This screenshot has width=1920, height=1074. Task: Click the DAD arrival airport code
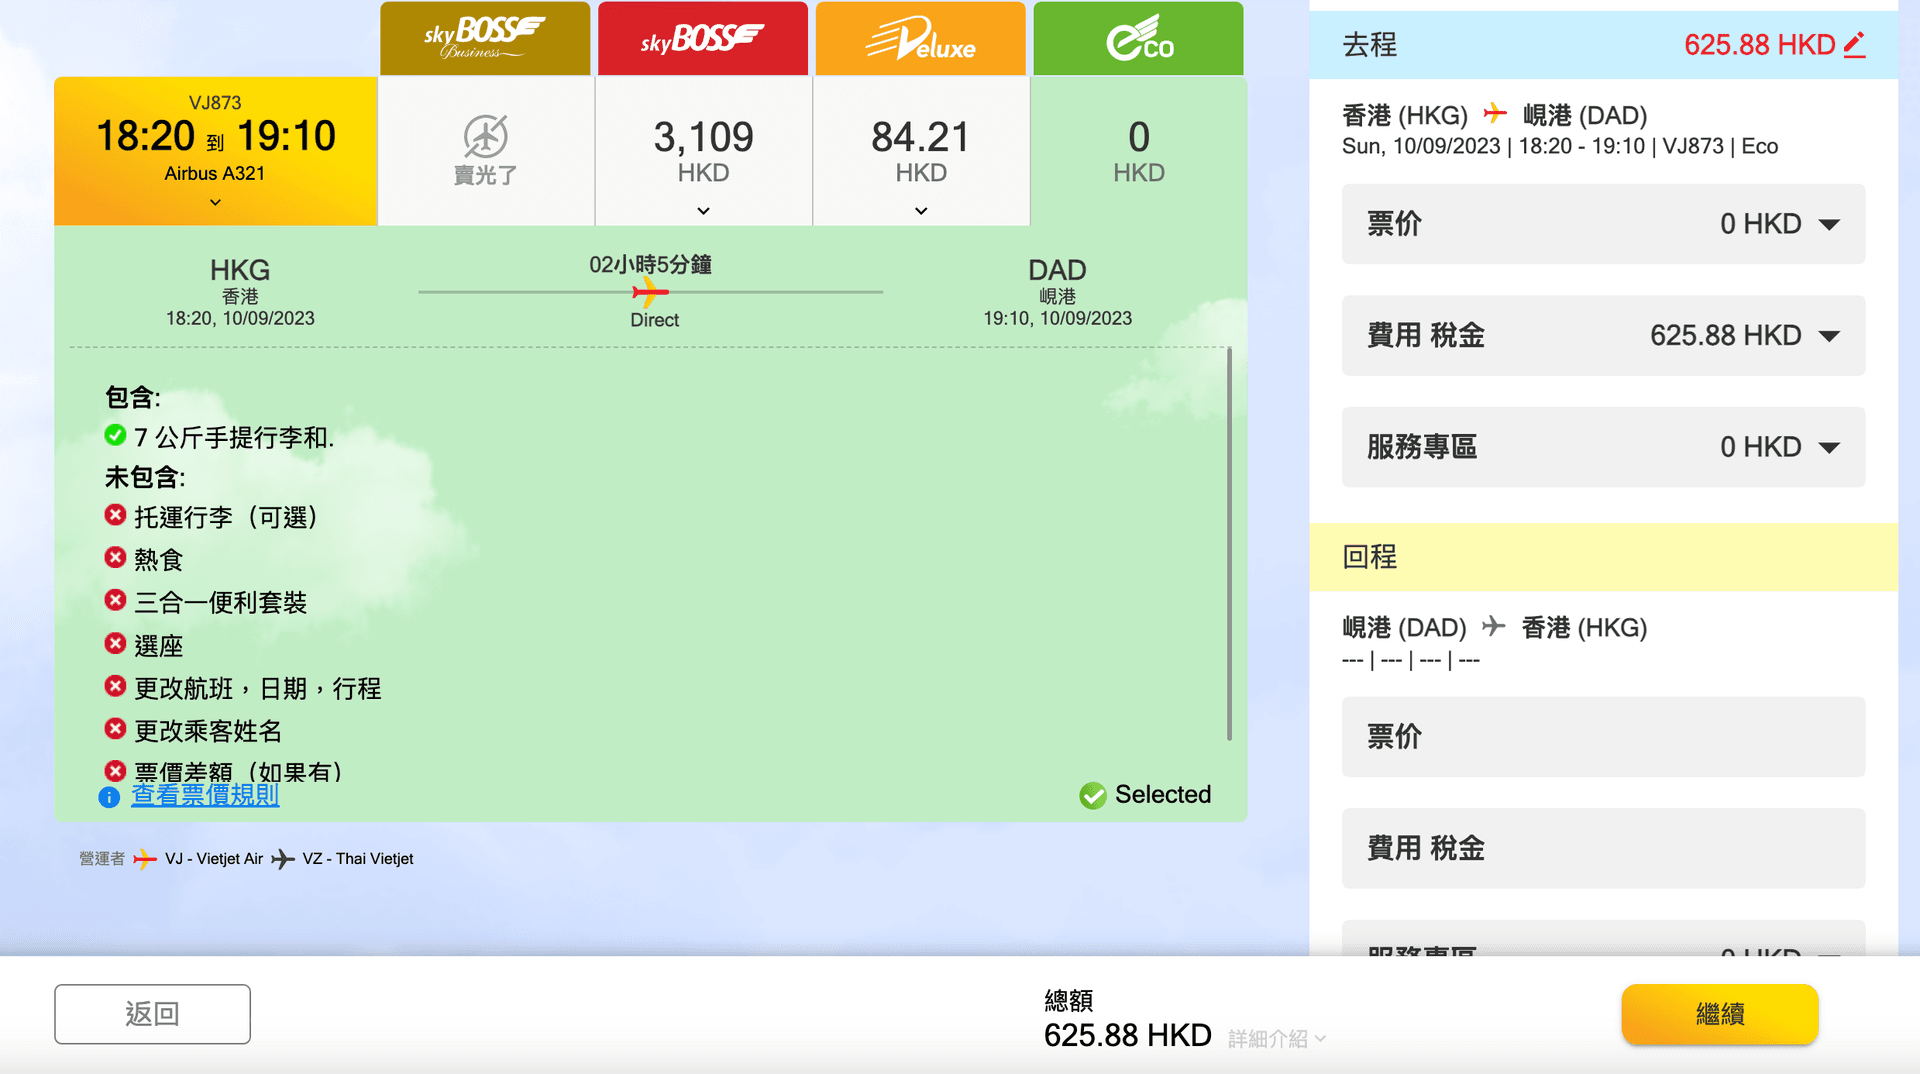pyautogui.click(x=1057, y=270)
